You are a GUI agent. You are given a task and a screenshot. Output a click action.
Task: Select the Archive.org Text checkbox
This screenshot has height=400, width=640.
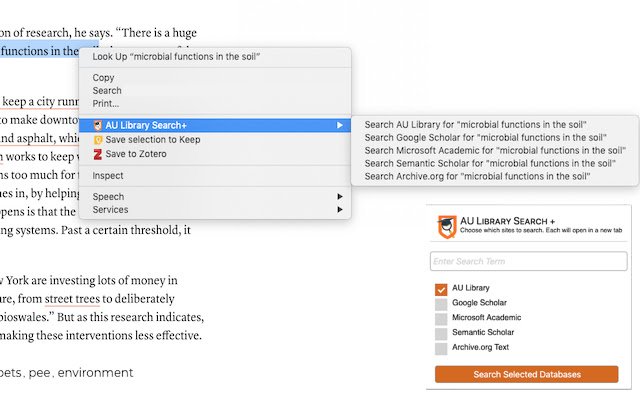(x=441, y=348)
